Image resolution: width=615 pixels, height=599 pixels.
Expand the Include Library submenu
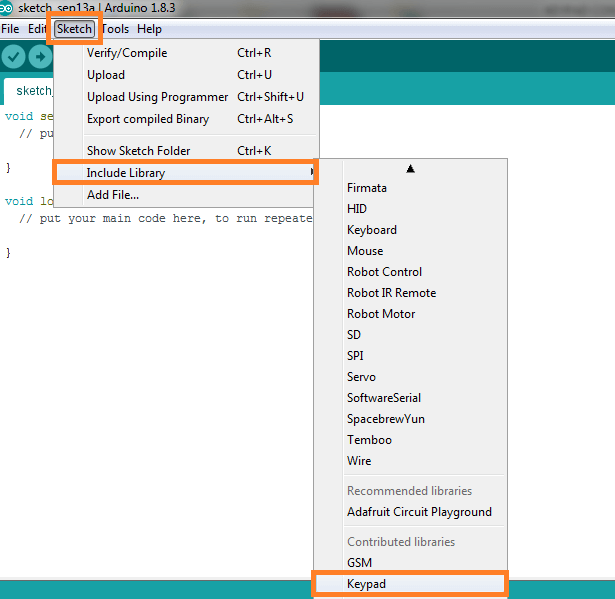pos(185,173)
